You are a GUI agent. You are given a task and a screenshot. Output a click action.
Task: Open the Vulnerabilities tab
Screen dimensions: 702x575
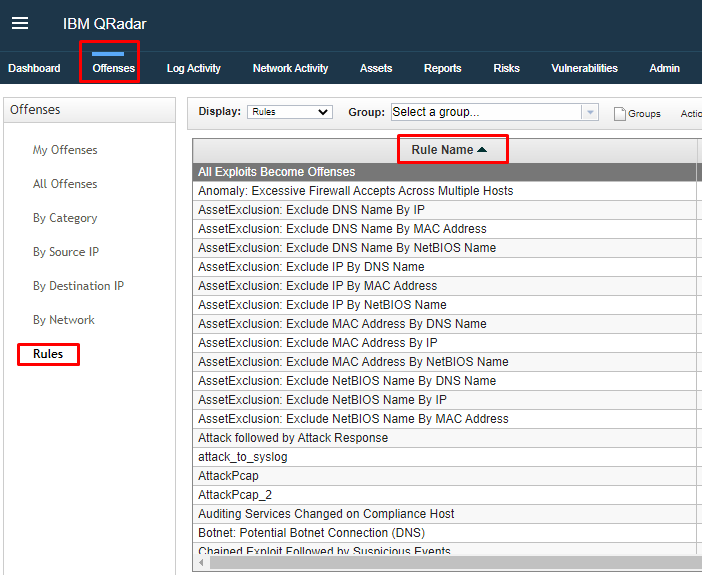pyautogui.click(x=584, y=68)
